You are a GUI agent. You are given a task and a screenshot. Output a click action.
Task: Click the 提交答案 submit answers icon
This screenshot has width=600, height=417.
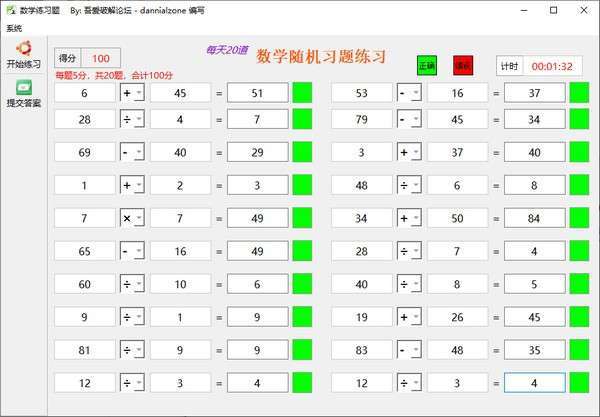24,87
